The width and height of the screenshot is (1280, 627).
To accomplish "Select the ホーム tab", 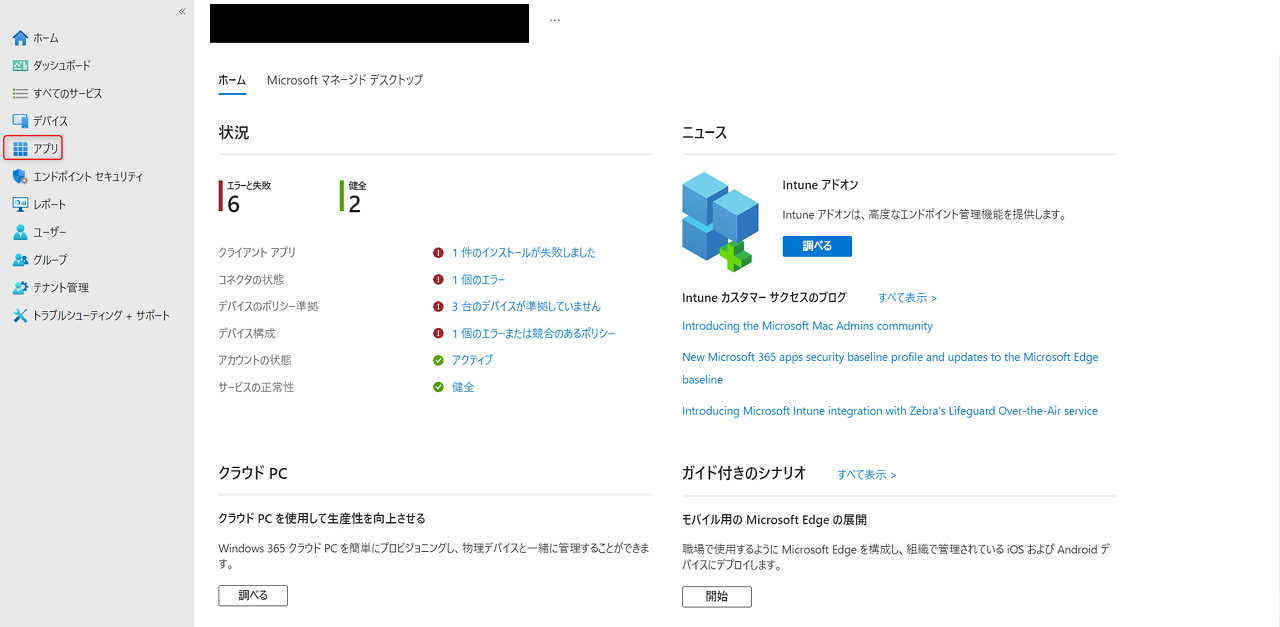I will tap(232, 80).
